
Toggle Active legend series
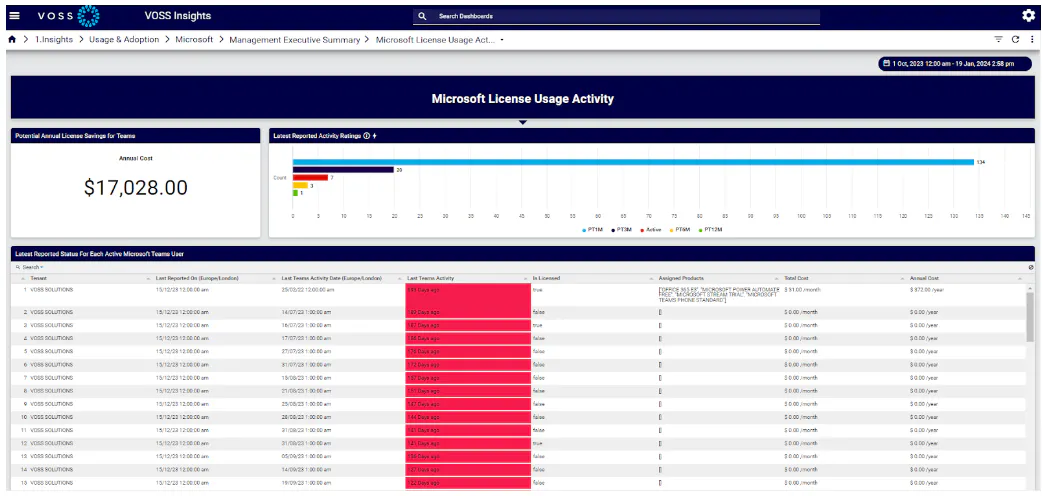tap(650, 229)
